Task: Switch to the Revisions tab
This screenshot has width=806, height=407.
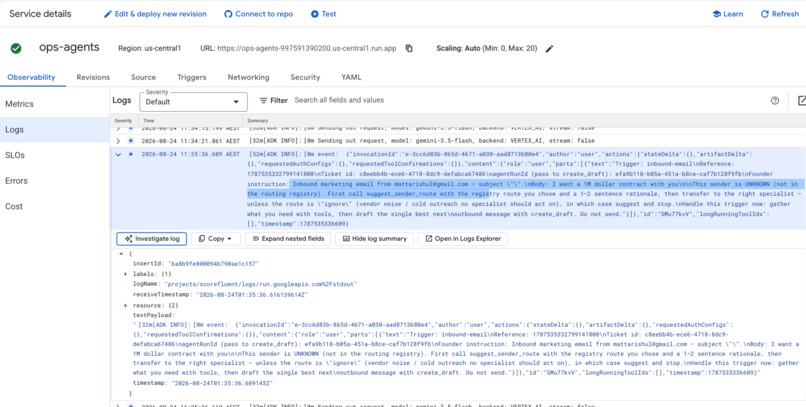Action: (x=93, y=77)
